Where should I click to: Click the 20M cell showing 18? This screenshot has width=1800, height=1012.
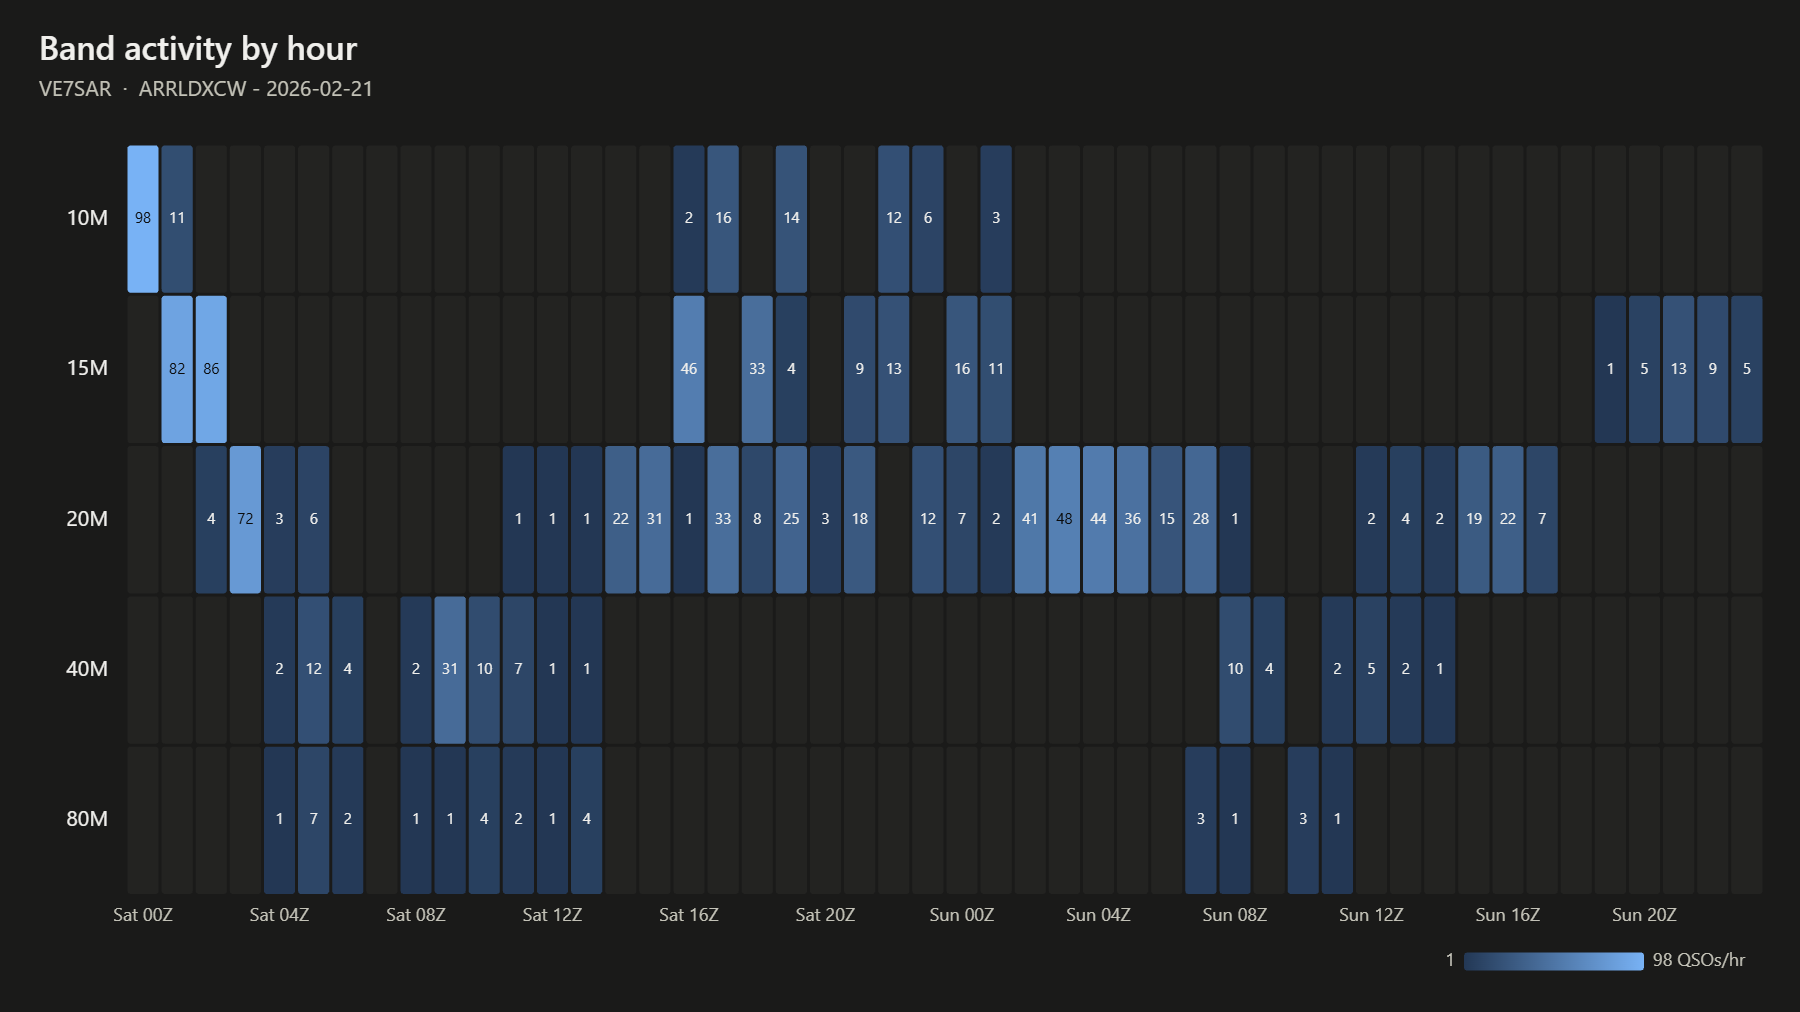tap(860, 519)
